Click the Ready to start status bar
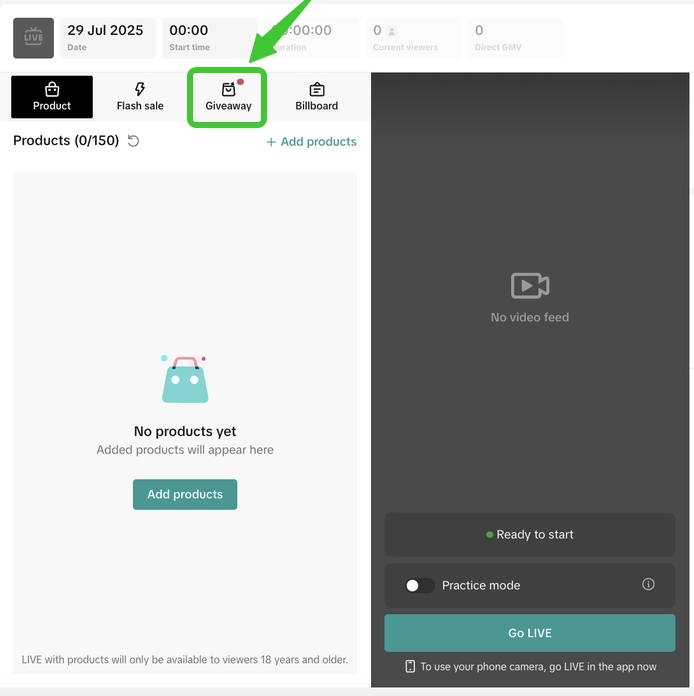 pyautogui.click(x=530, y=534)
